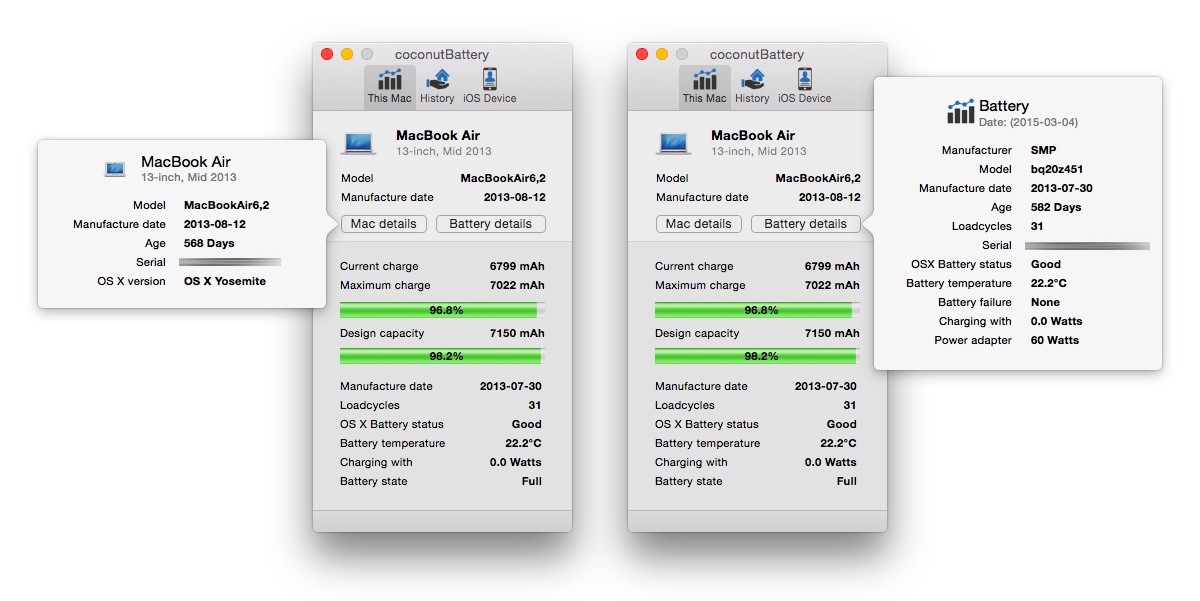Screen dimensions: 1200x601
Task: Close the left coconutBattery window
Action: tap(327, 54)
